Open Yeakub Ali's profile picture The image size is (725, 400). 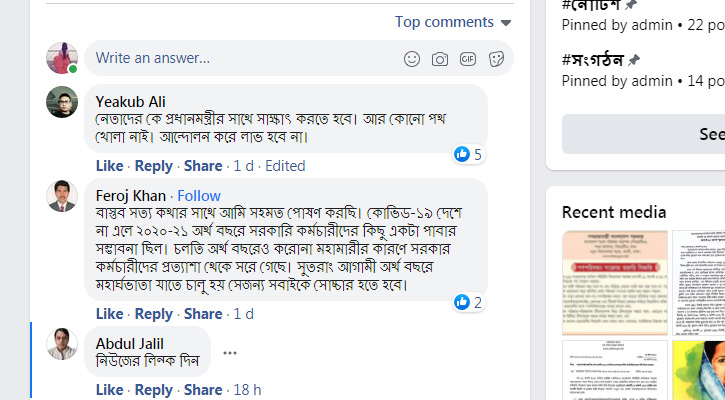(62, 102)
